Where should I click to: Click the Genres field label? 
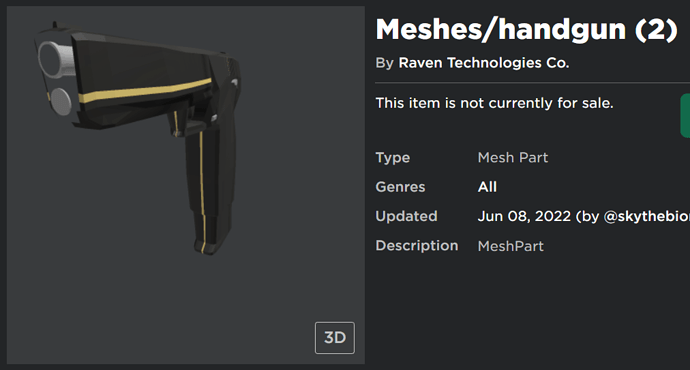[400, 187]
